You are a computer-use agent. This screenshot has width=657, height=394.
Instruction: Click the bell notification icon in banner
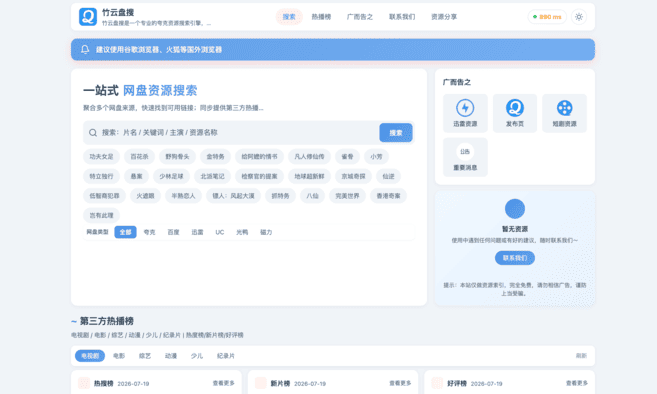click(85, 49)
